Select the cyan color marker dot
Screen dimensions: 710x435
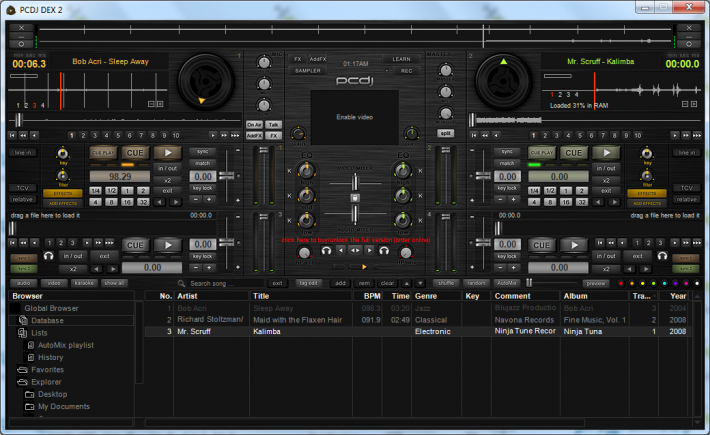click(664, 283)
